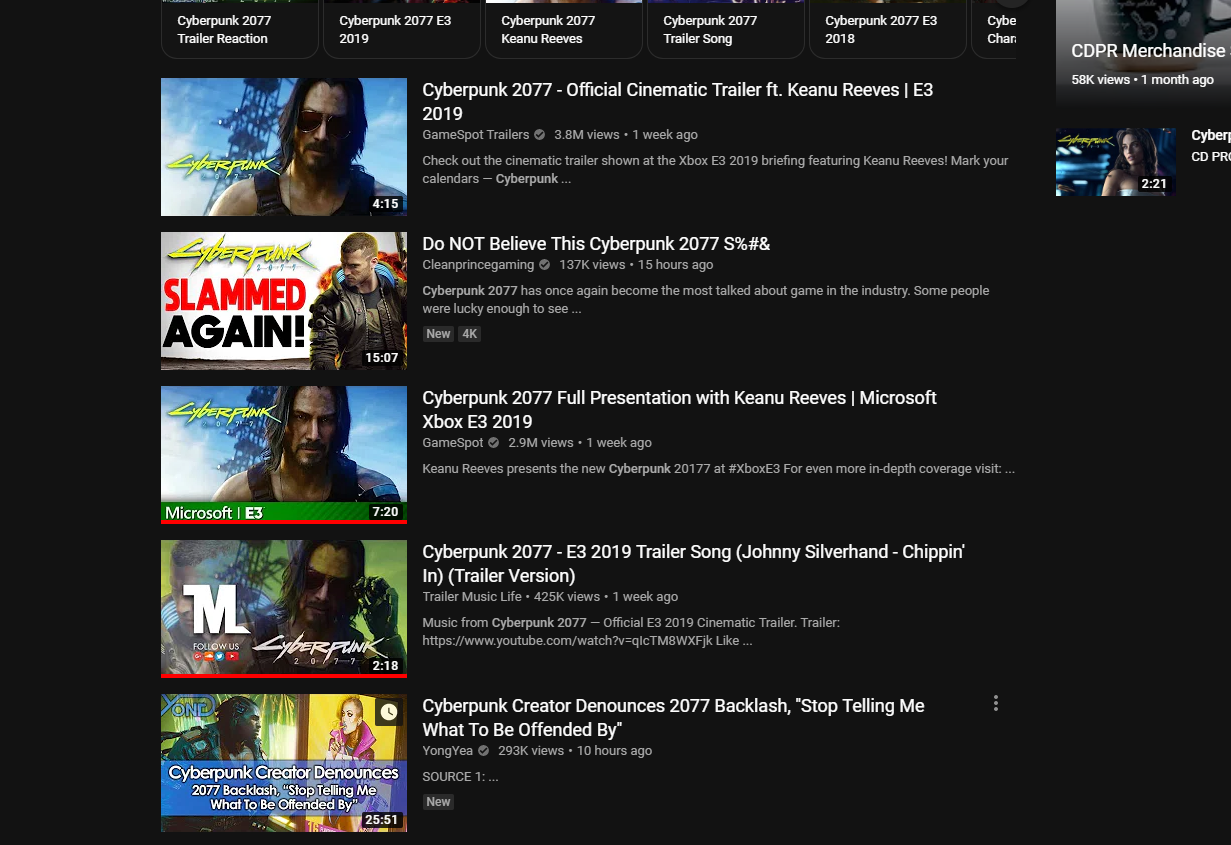Click the 4K badge on the Cleanprincegaming video

click(469, 334)
